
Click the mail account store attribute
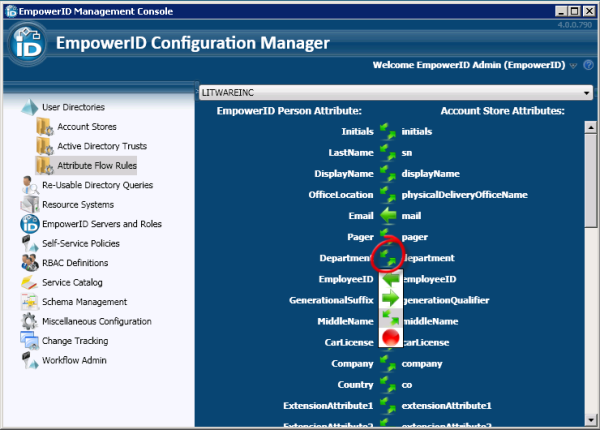(x=411, y=216)
